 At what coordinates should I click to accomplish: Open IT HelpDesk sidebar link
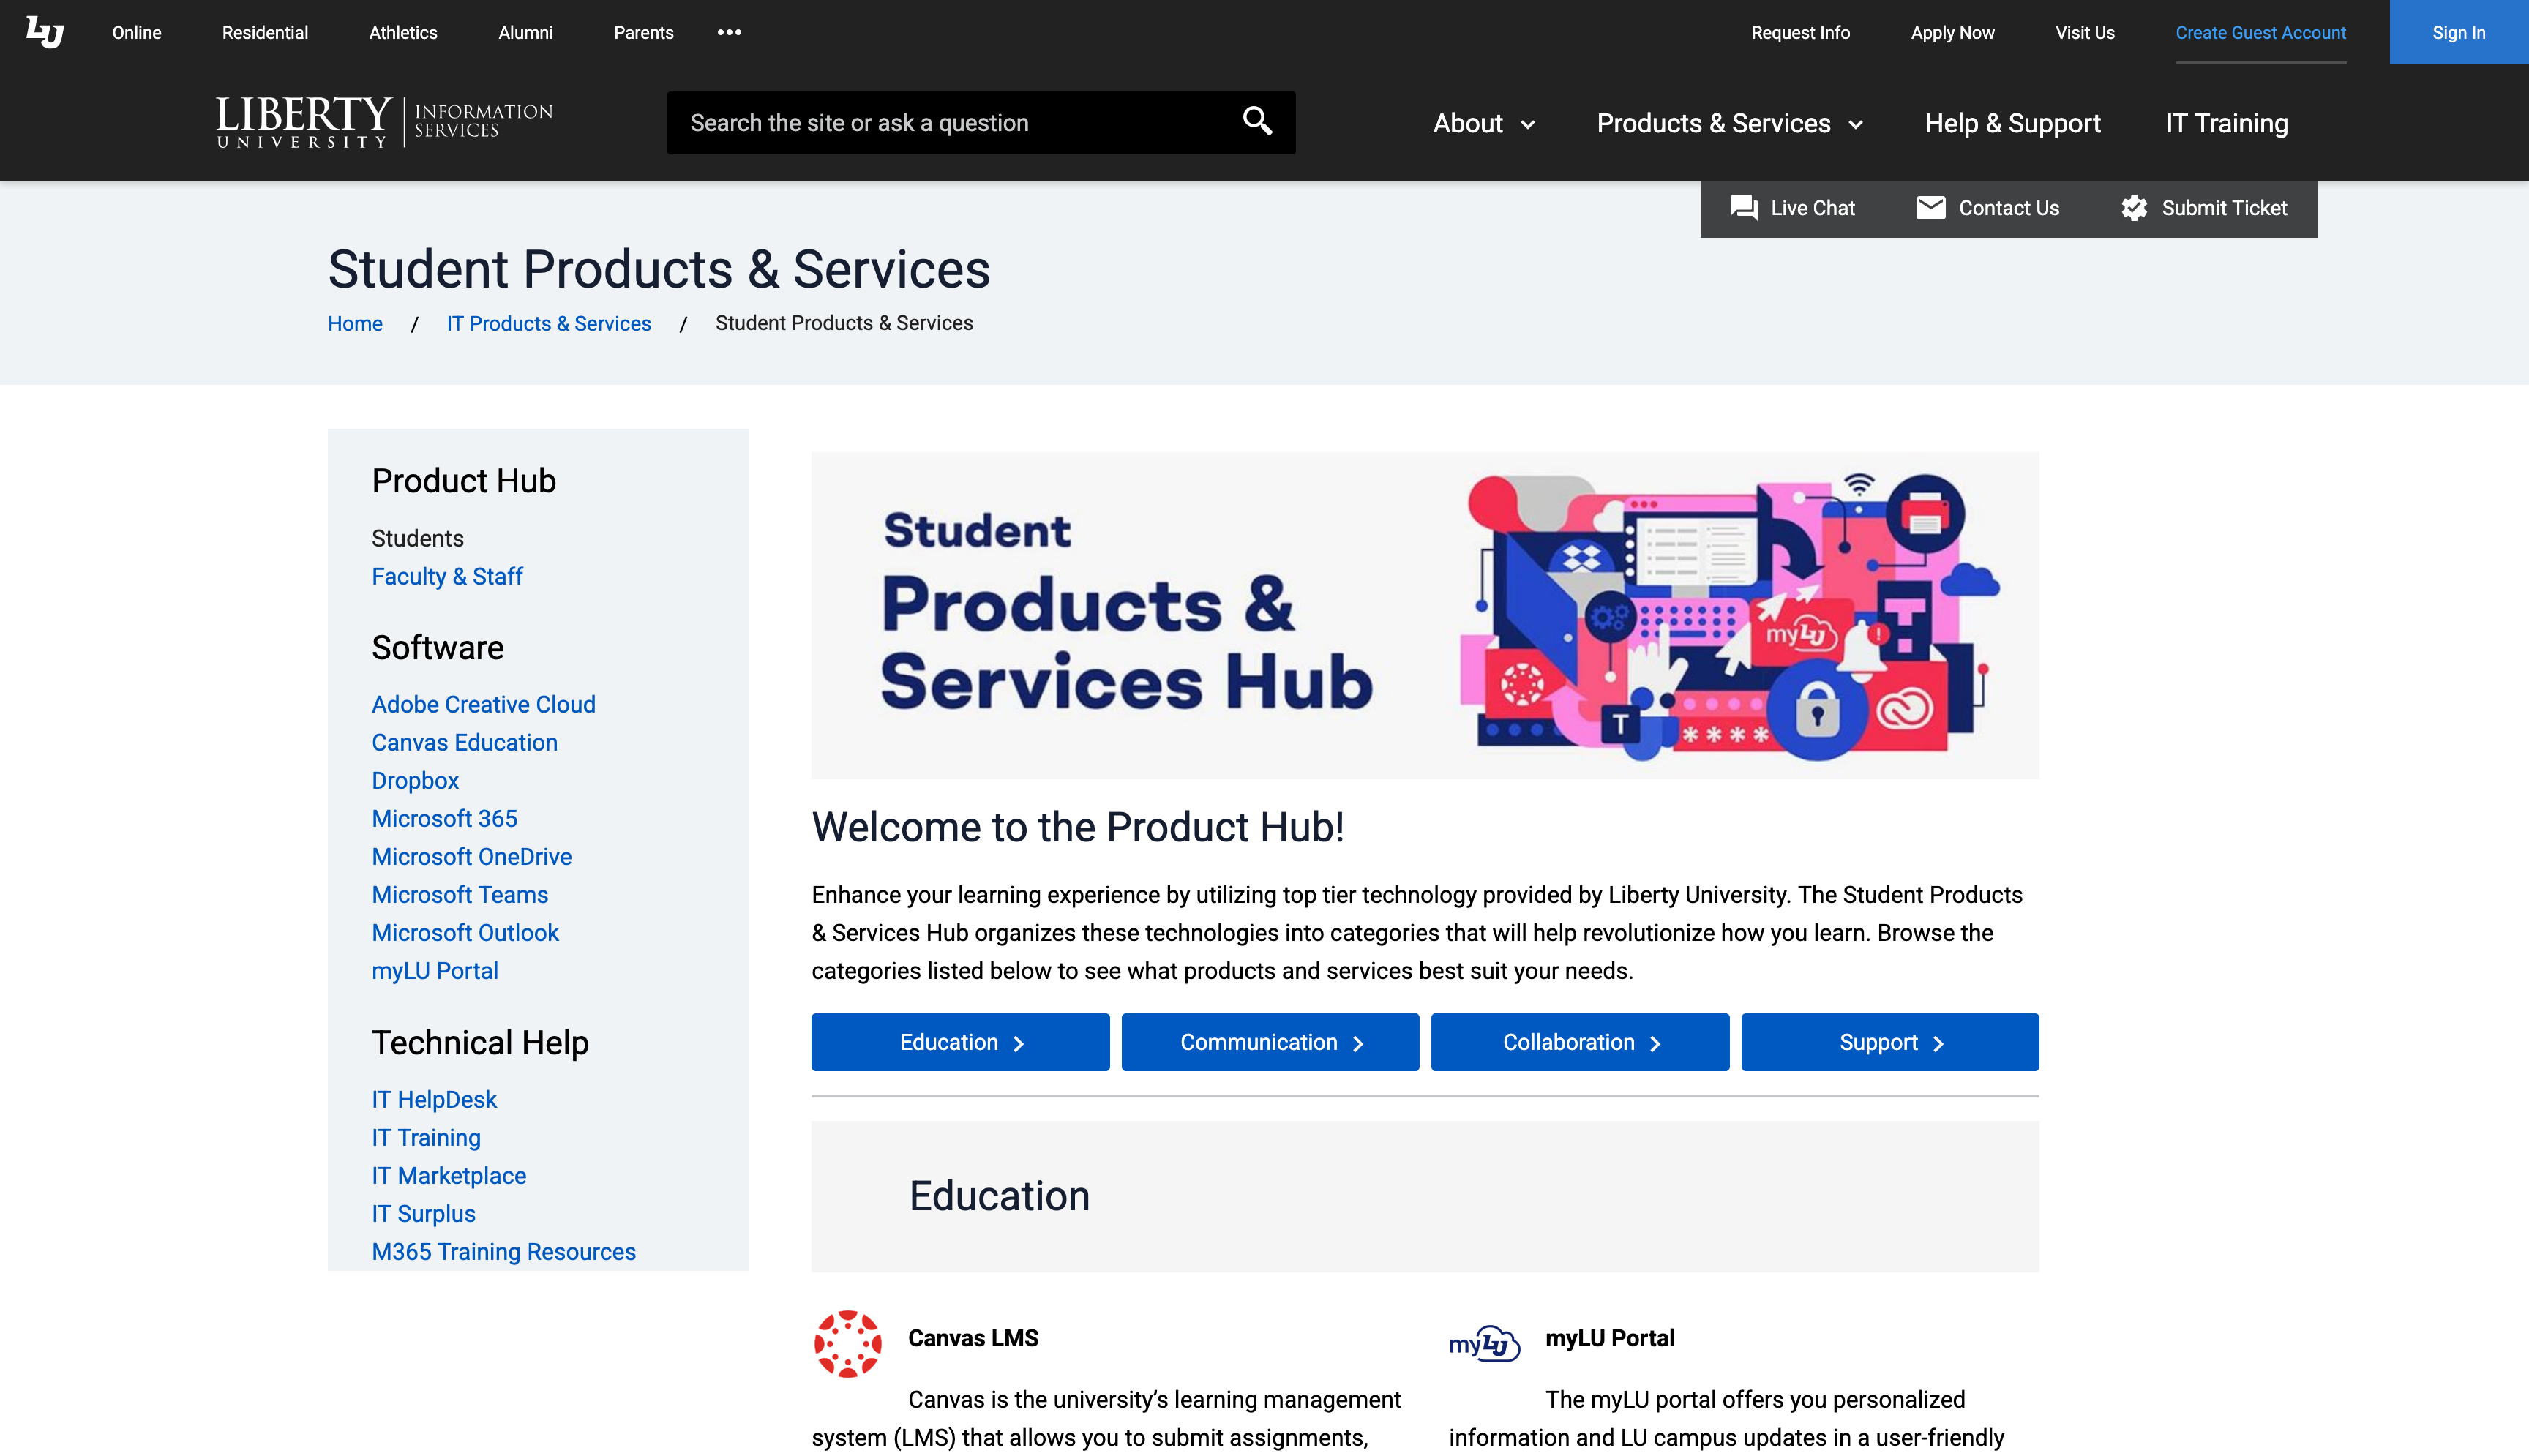[x=434, y=1099]
